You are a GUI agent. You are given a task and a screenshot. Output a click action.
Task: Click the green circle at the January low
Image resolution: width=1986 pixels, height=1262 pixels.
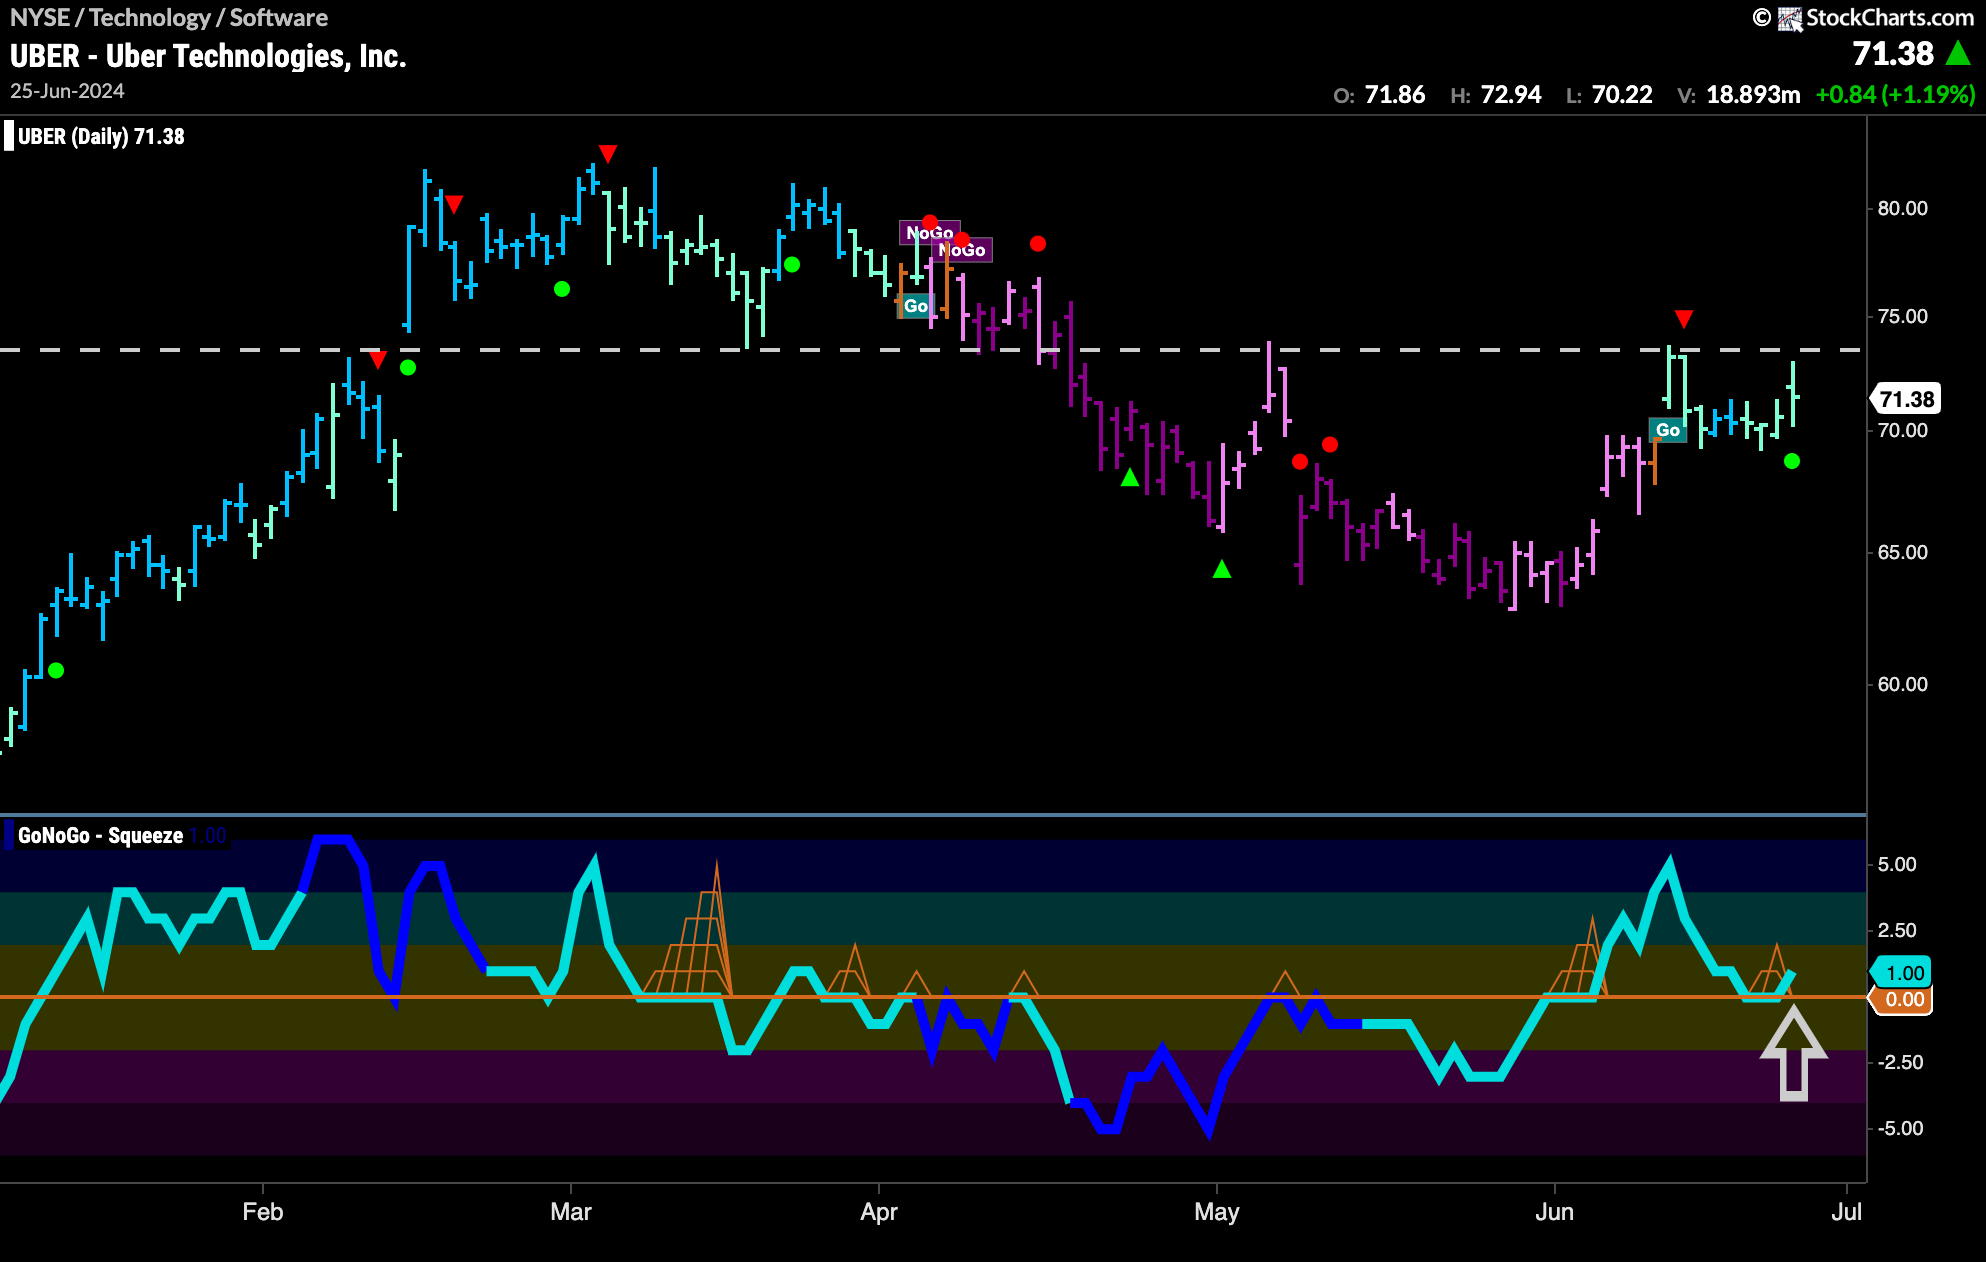pos(56,670)
